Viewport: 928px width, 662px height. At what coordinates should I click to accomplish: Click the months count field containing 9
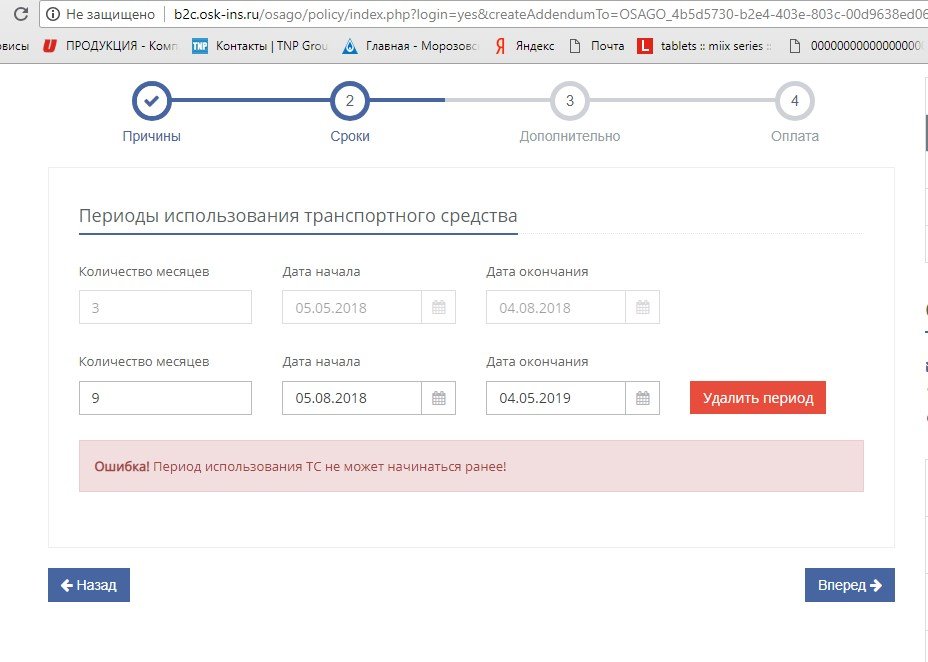coord(165,398)
